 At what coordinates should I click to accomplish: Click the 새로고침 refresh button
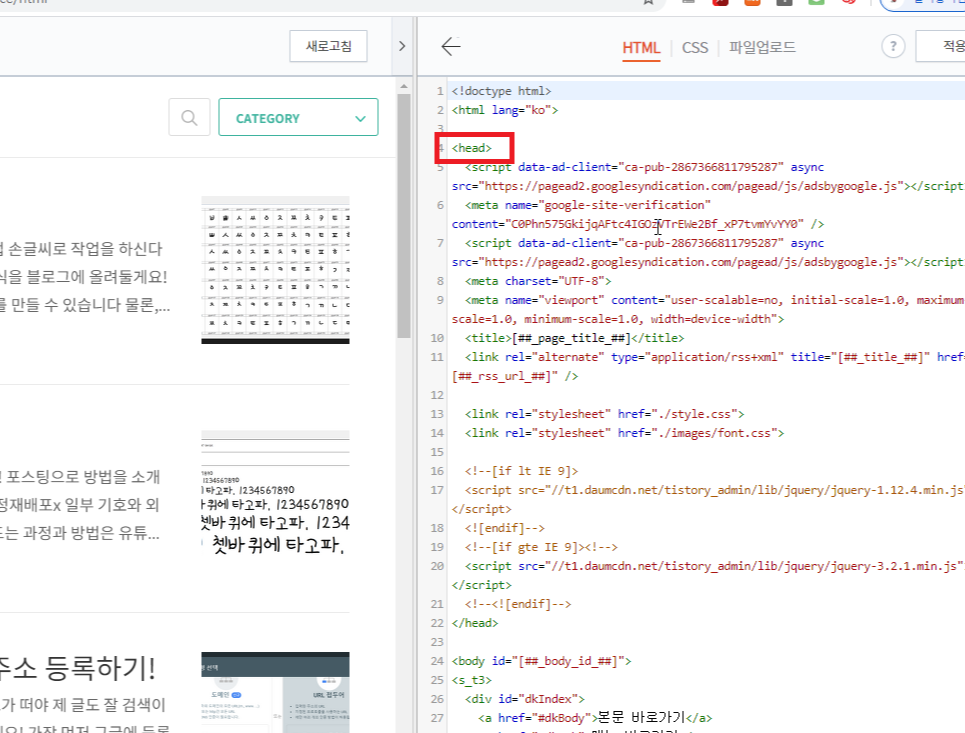(x=329, y=46)
